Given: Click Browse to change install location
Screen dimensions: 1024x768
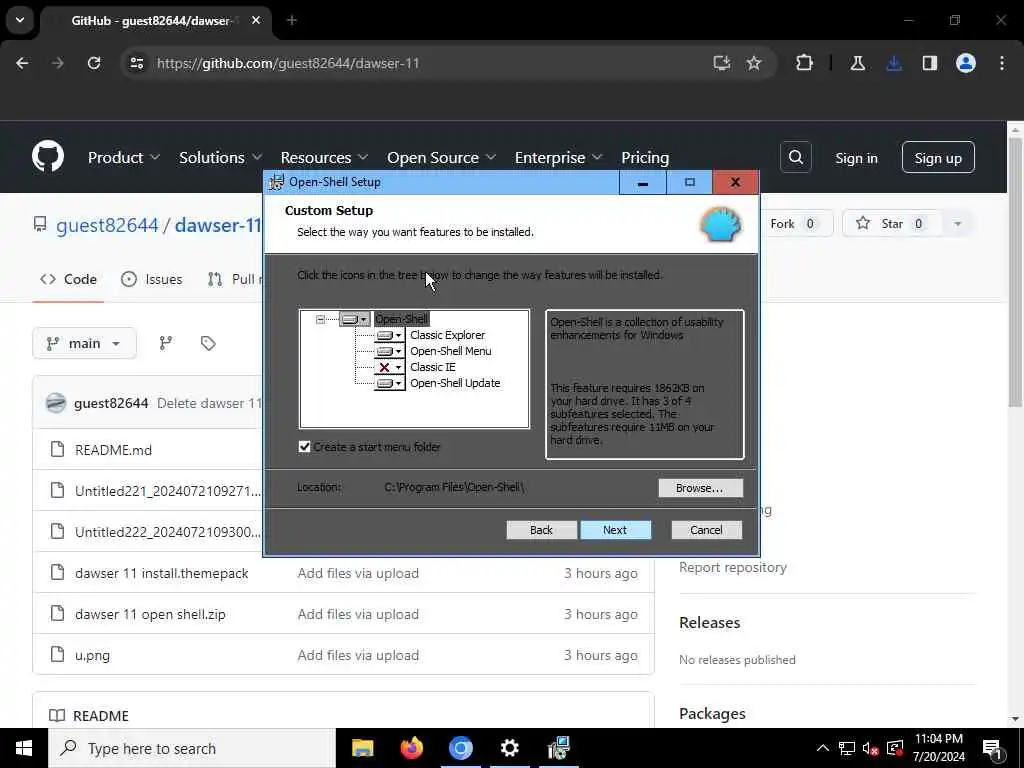Looking at the screenshot, I should coord(700,488).
